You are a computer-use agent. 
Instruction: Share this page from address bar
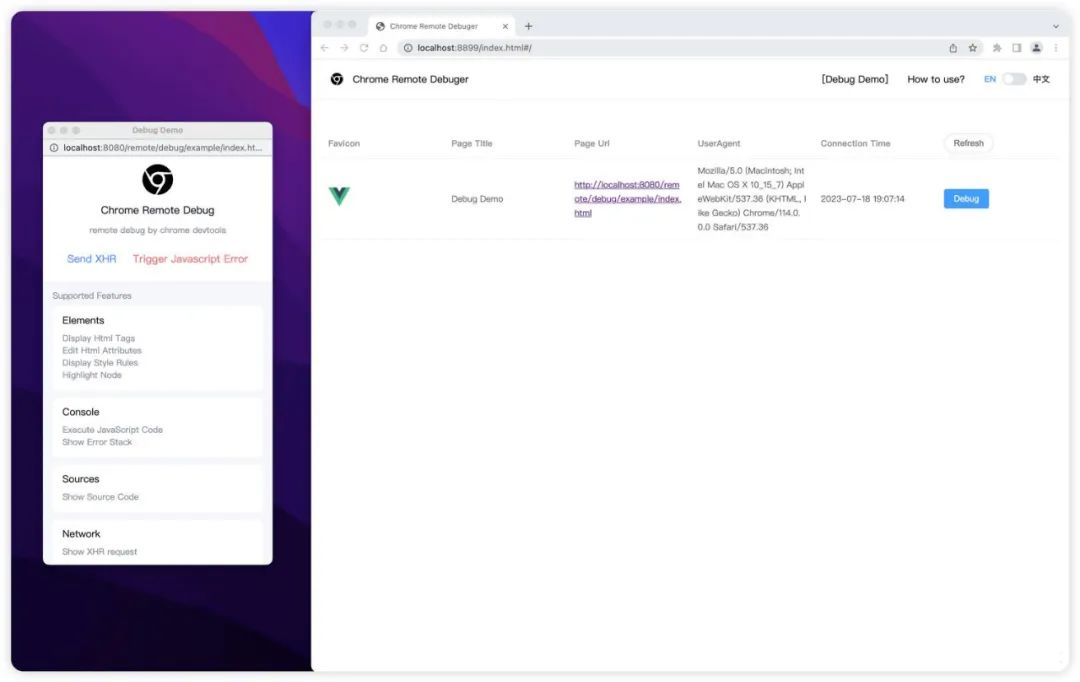pos(953,48)
